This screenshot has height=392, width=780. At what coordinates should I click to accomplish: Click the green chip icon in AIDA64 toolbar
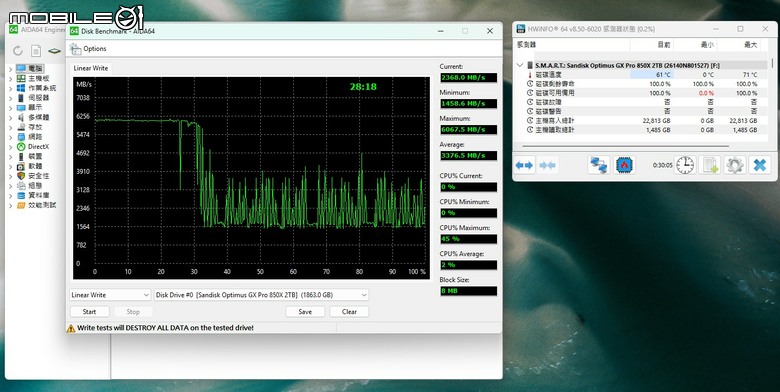click(54, 51)
